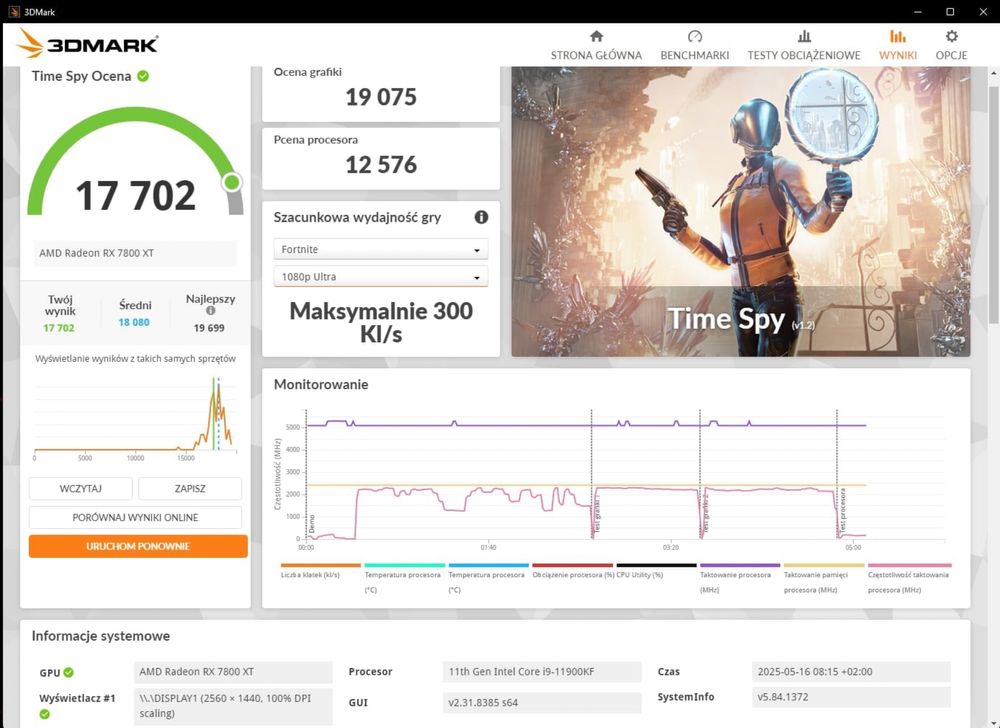This screenshot has height=728, width=1000.
Task: Click info icon under Najlepszy label
Action: (x=210, y=310)
